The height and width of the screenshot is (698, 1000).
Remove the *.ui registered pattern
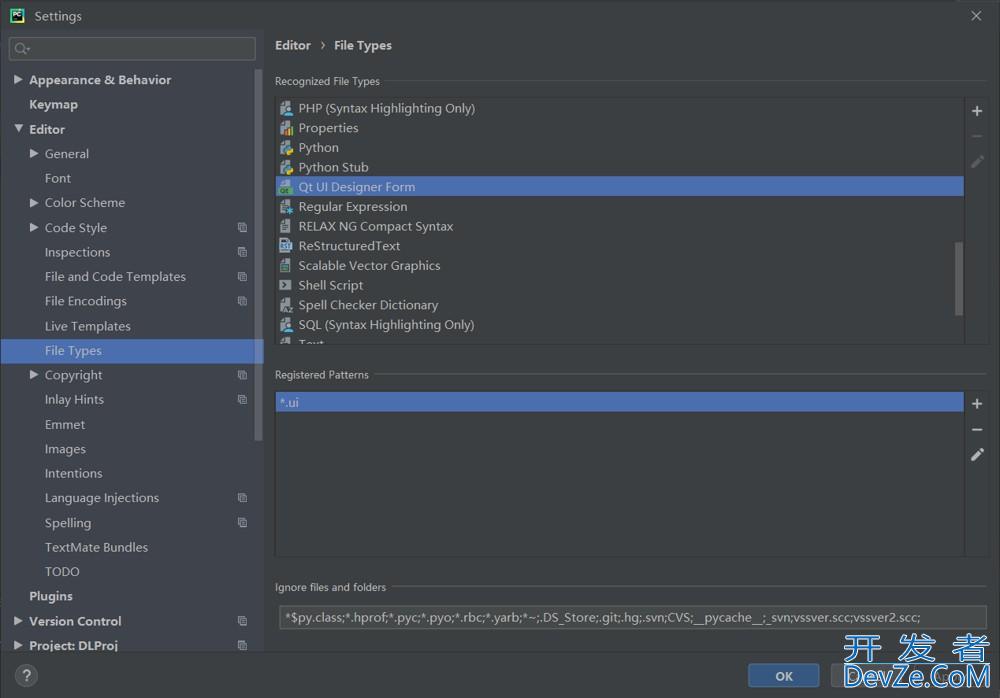(976, 429)
